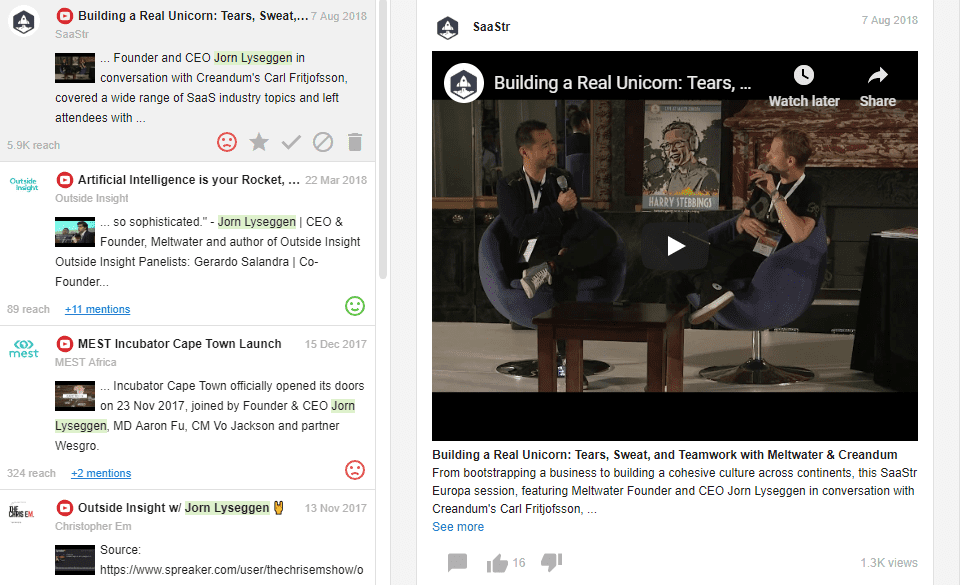Viewport: 960px width, 585px height.
Task: Star the Building a Real Unicorn mention
Action: click(259, 142)
